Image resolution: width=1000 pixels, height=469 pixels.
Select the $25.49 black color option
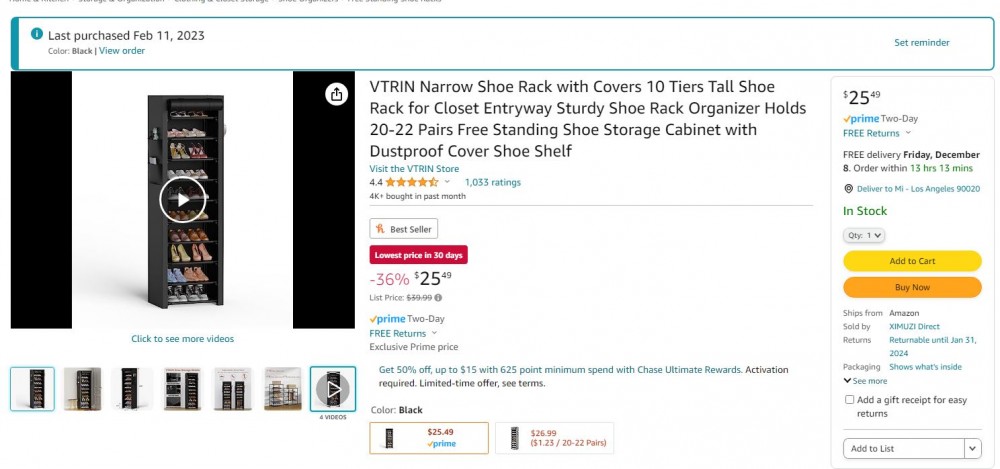(x=429, y=438)
